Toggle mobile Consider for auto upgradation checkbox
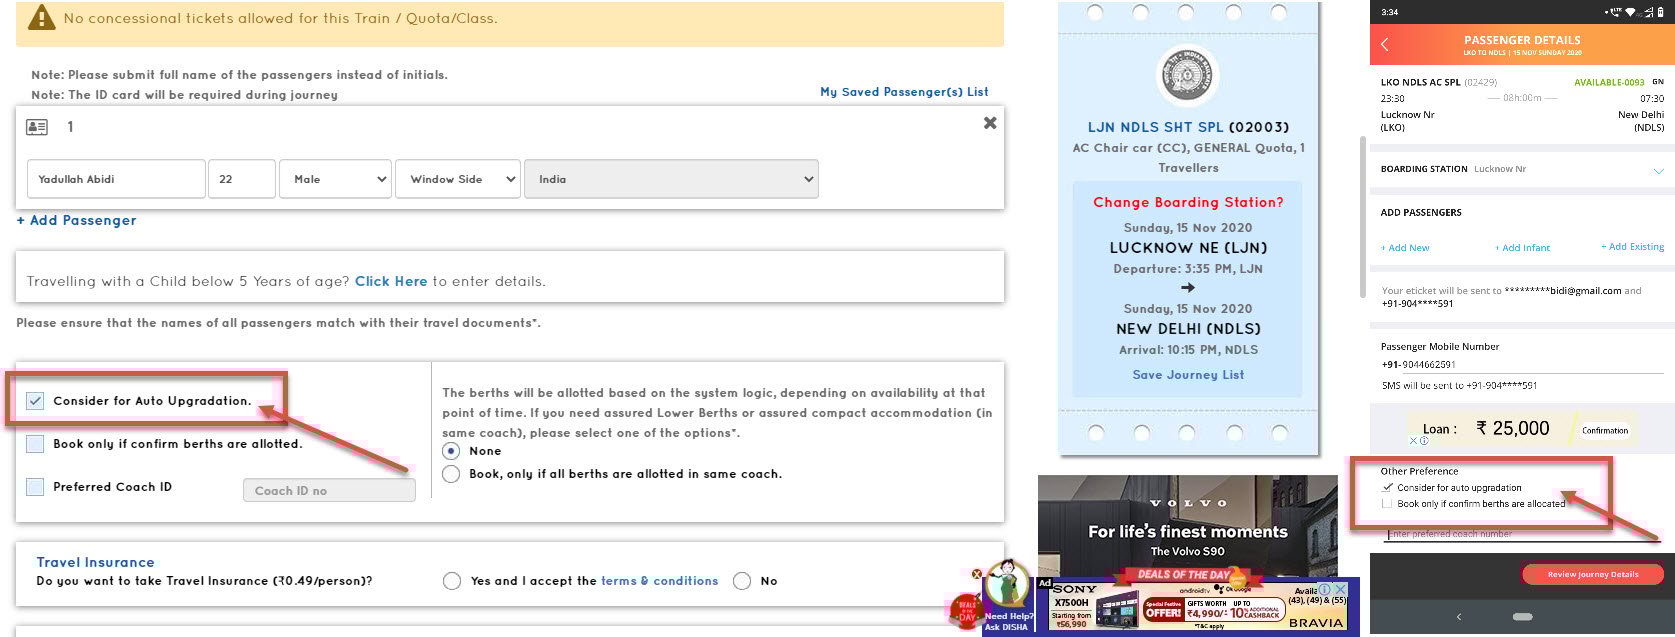 point(1387,488)
